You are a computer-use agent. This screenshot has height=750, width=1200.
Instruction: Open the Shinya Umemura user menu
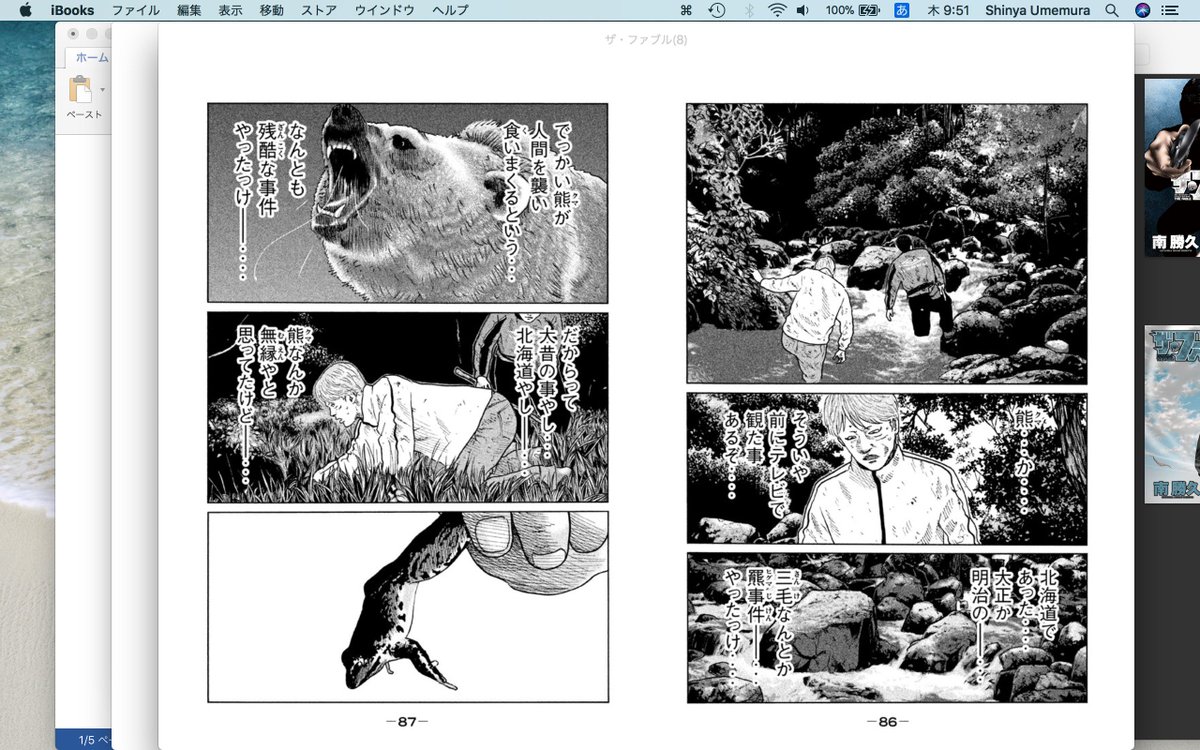point(1039,10)
